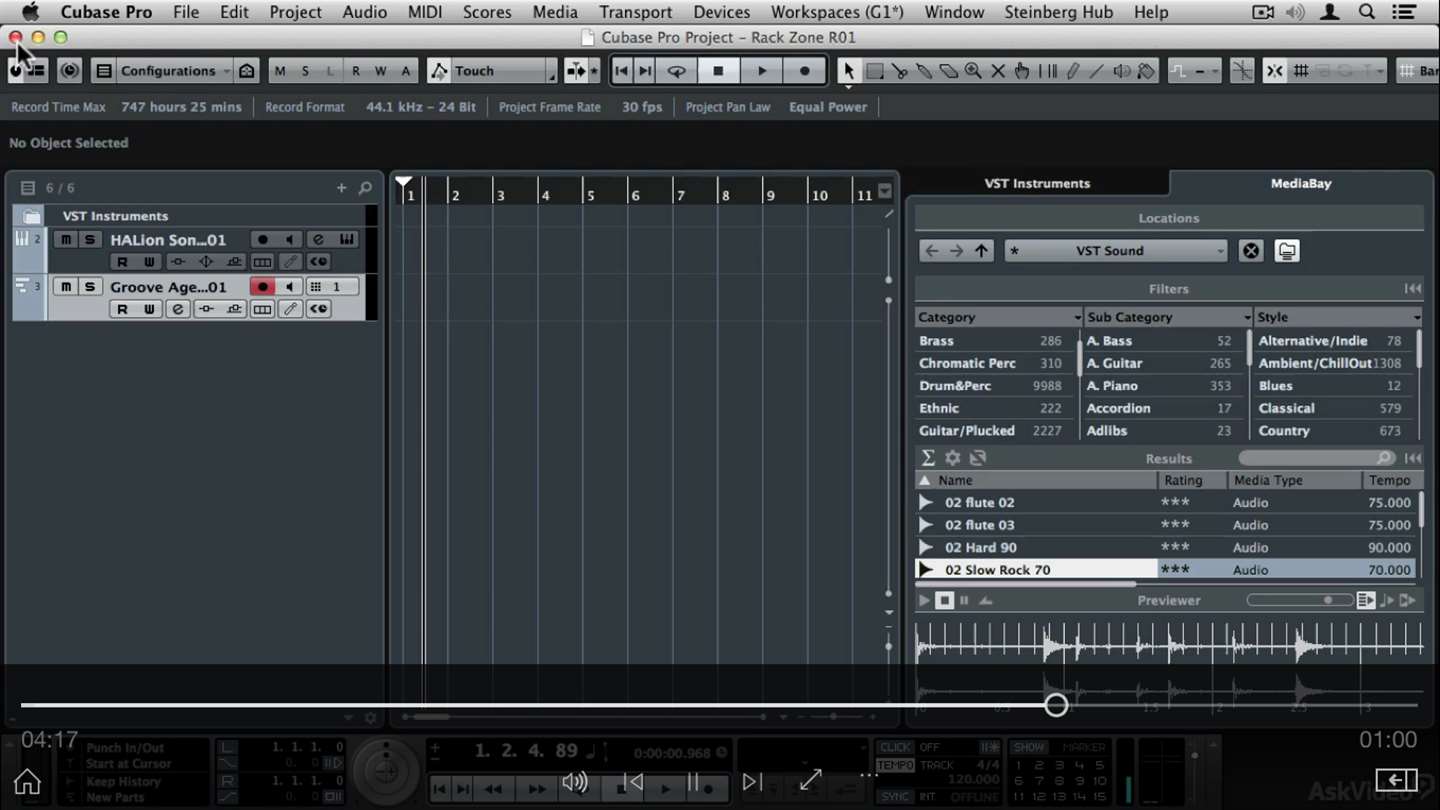
Task: Open the Results gear settings icon
Action: coord(952,458)
